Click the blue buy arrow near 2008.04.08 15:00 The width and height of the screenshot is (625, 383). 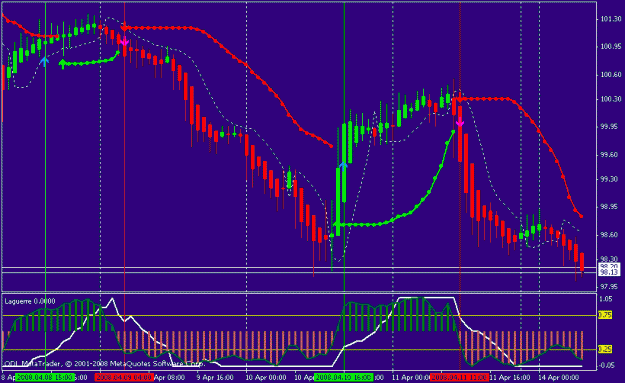tap(44, 61)
